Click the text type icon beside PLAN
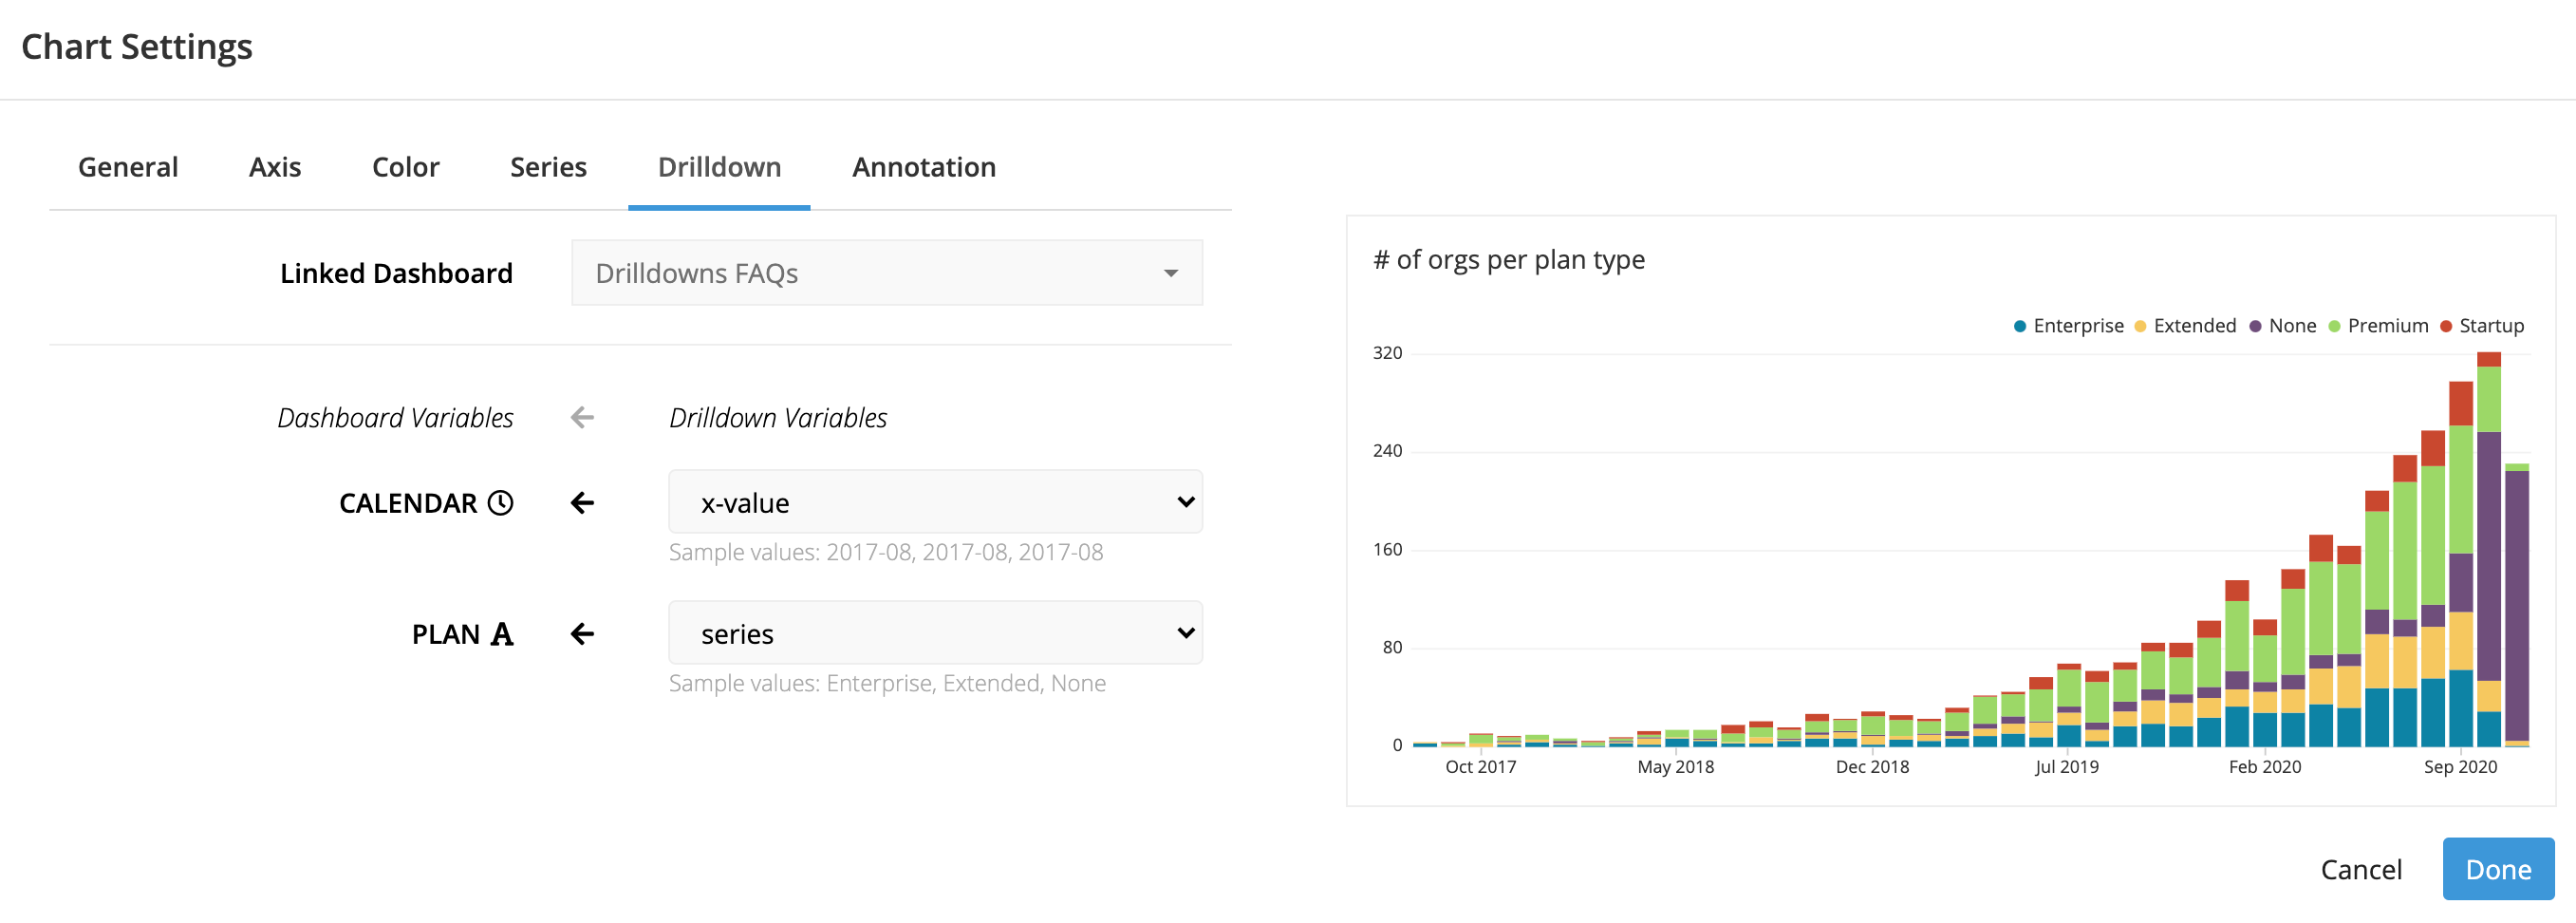 click(x=502, y=634)
